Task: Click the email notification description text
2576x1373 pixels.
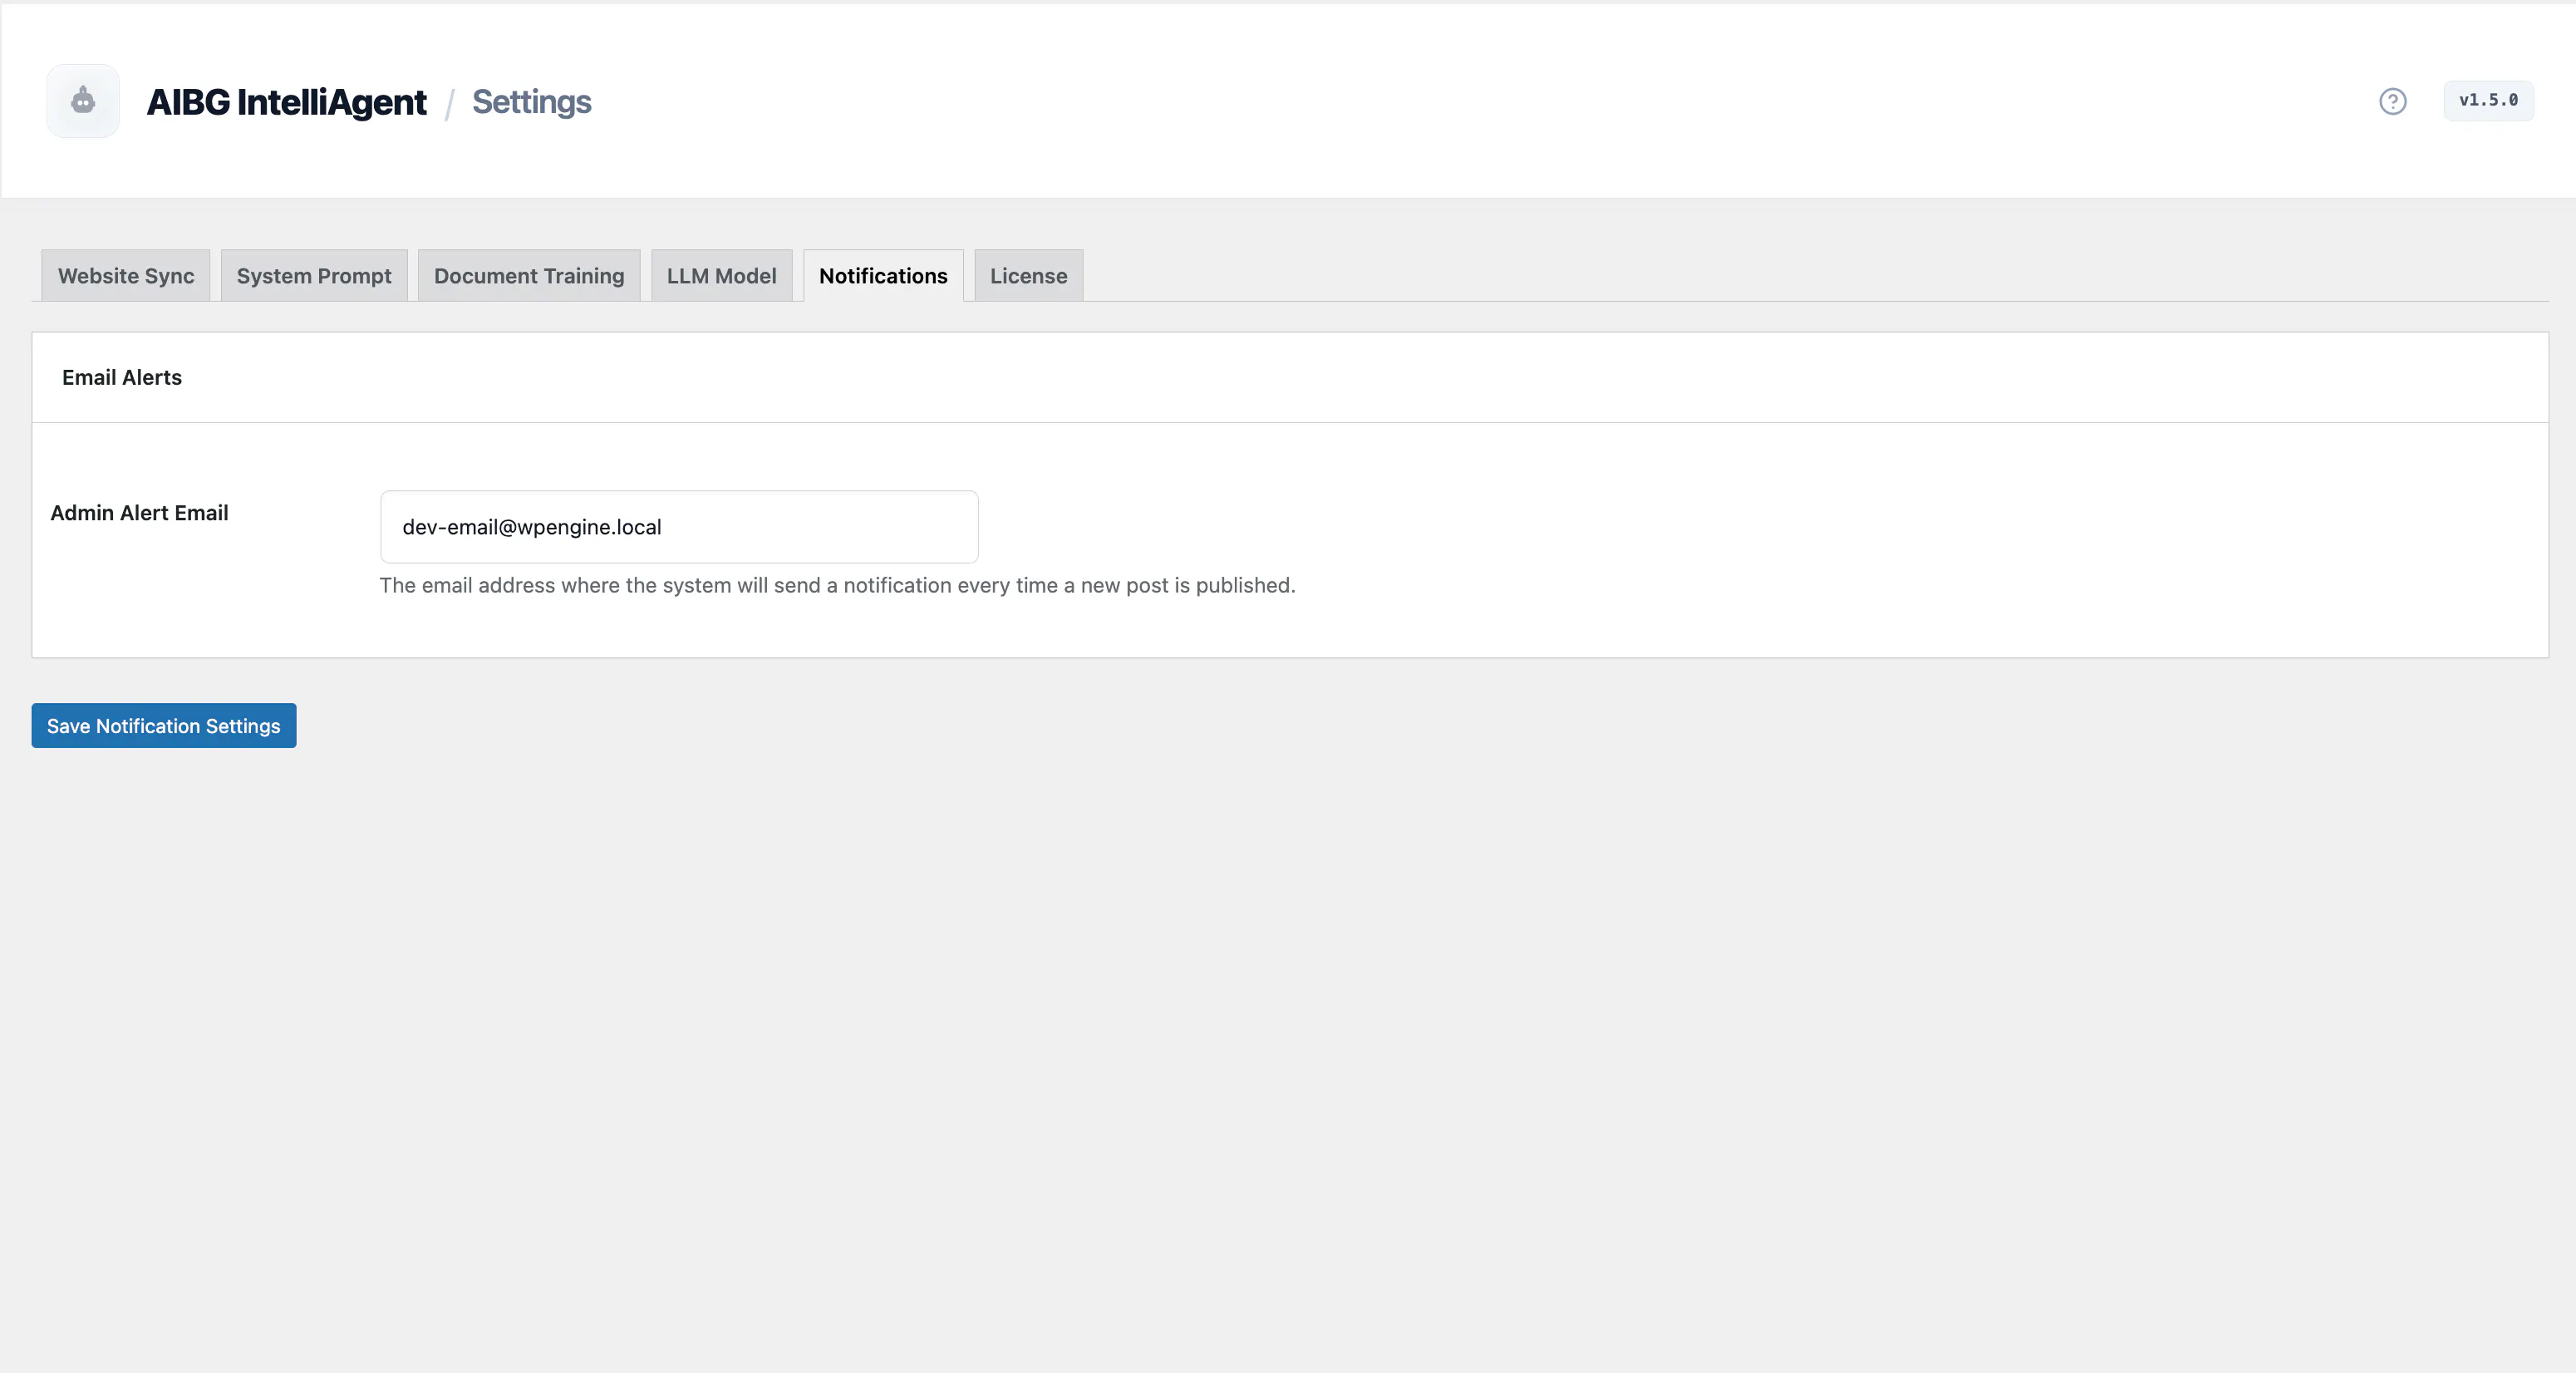Action: 837,585
